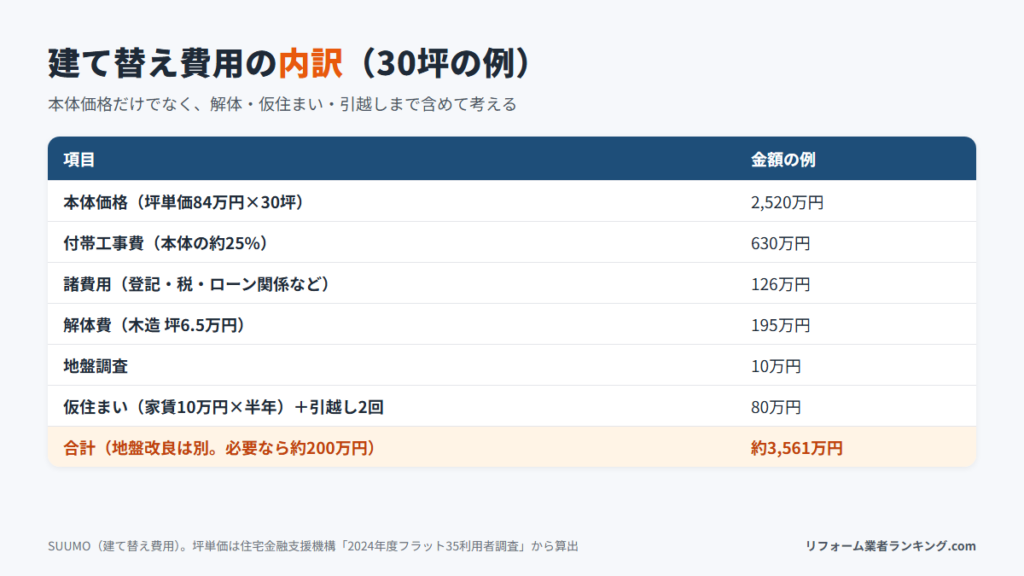Select the 項目 column header
The width and height of the screenshot is (1024, 576).
click(79, 159)
